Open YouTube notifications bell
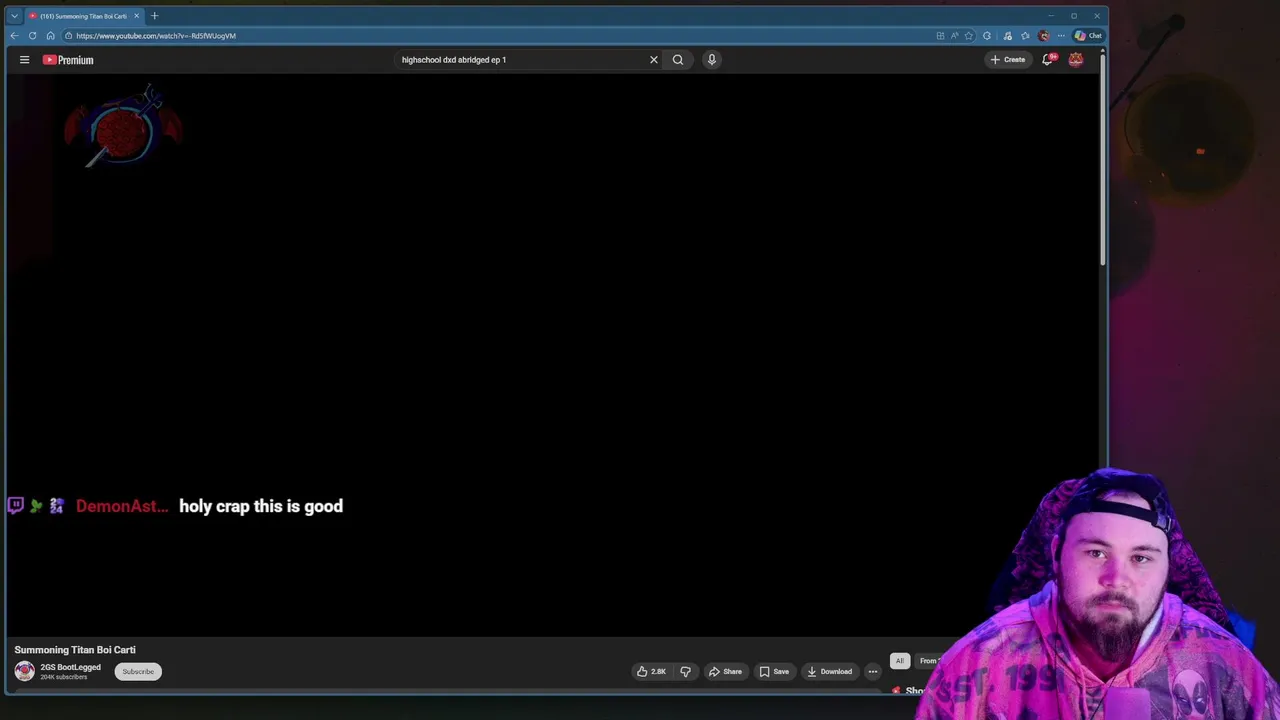1280x720 pixels. pos(1048,60)
